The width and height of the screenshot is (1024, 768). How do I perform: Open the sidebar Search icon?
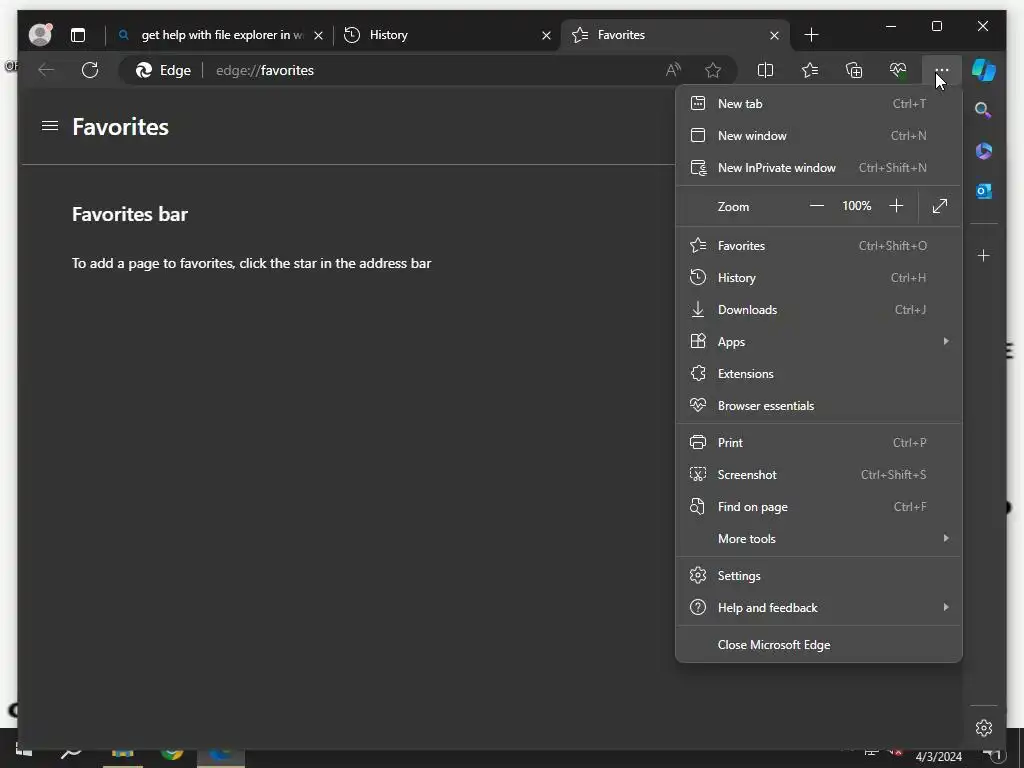[984, 110]
